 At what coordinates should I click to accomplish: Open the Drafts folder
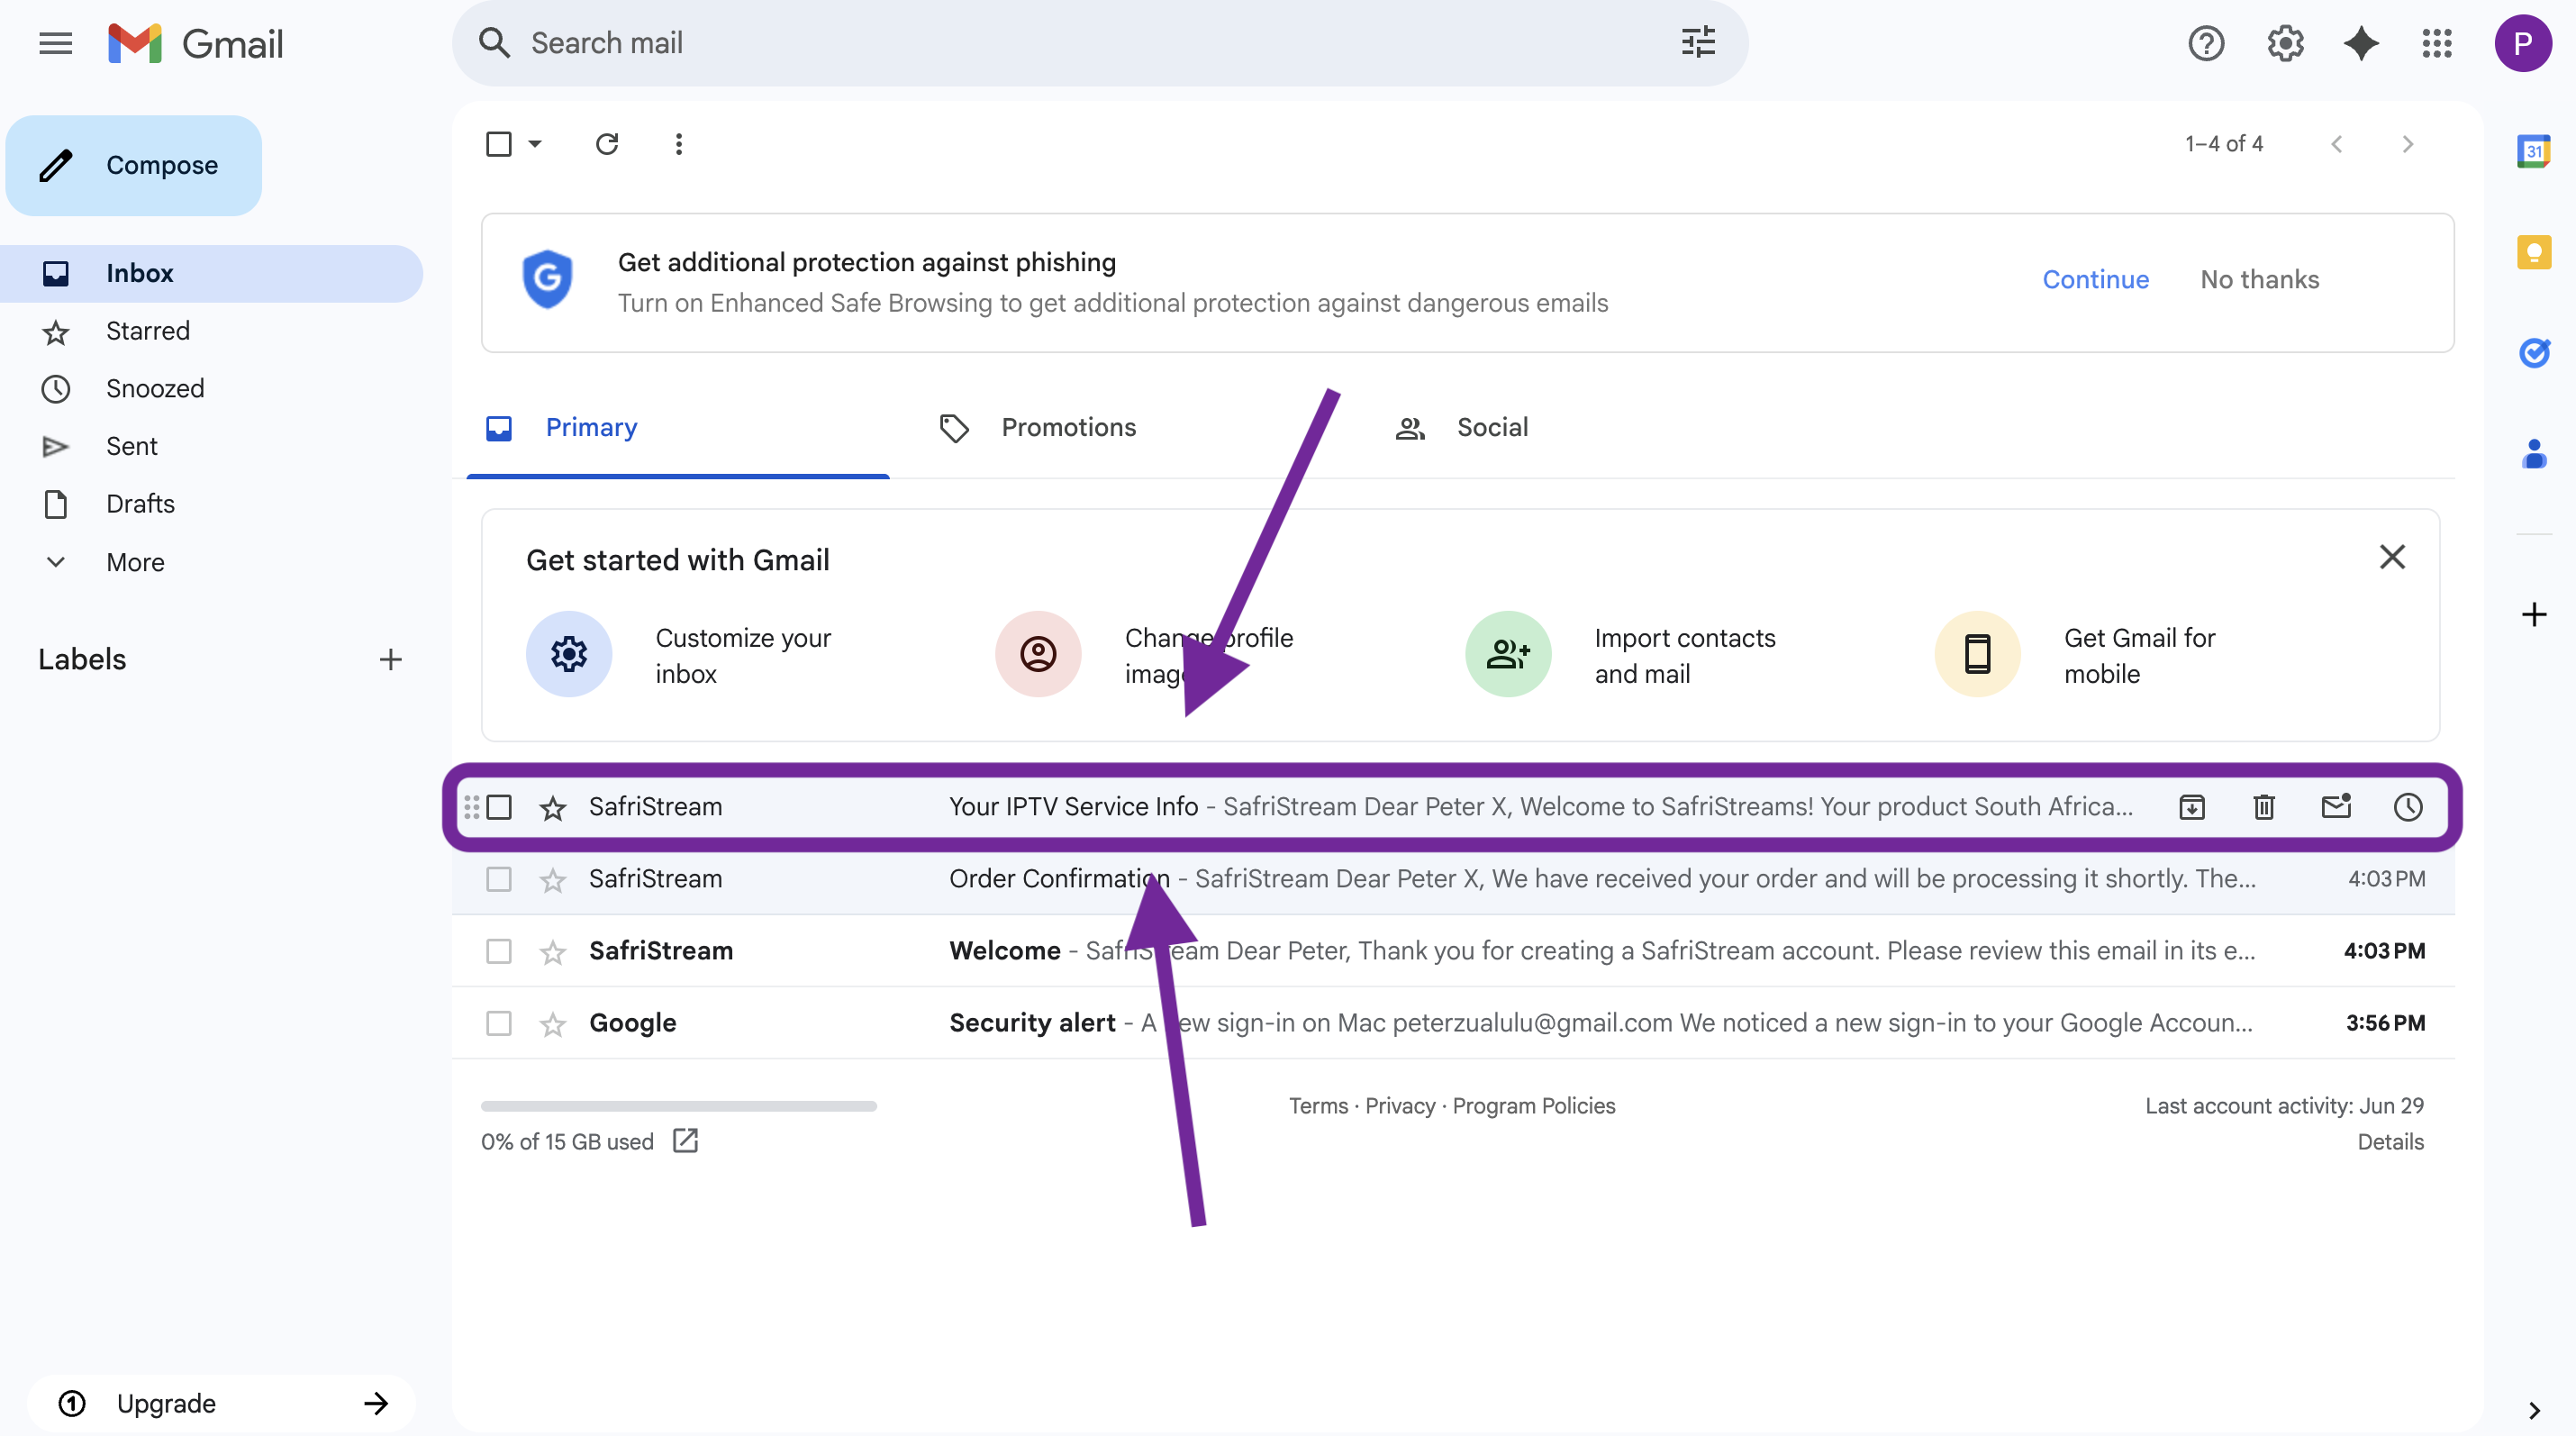[211, 504]
